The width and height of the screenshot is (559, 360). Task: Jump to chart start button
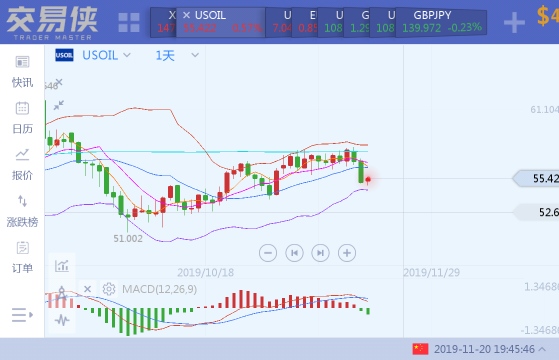click(294, 253)
